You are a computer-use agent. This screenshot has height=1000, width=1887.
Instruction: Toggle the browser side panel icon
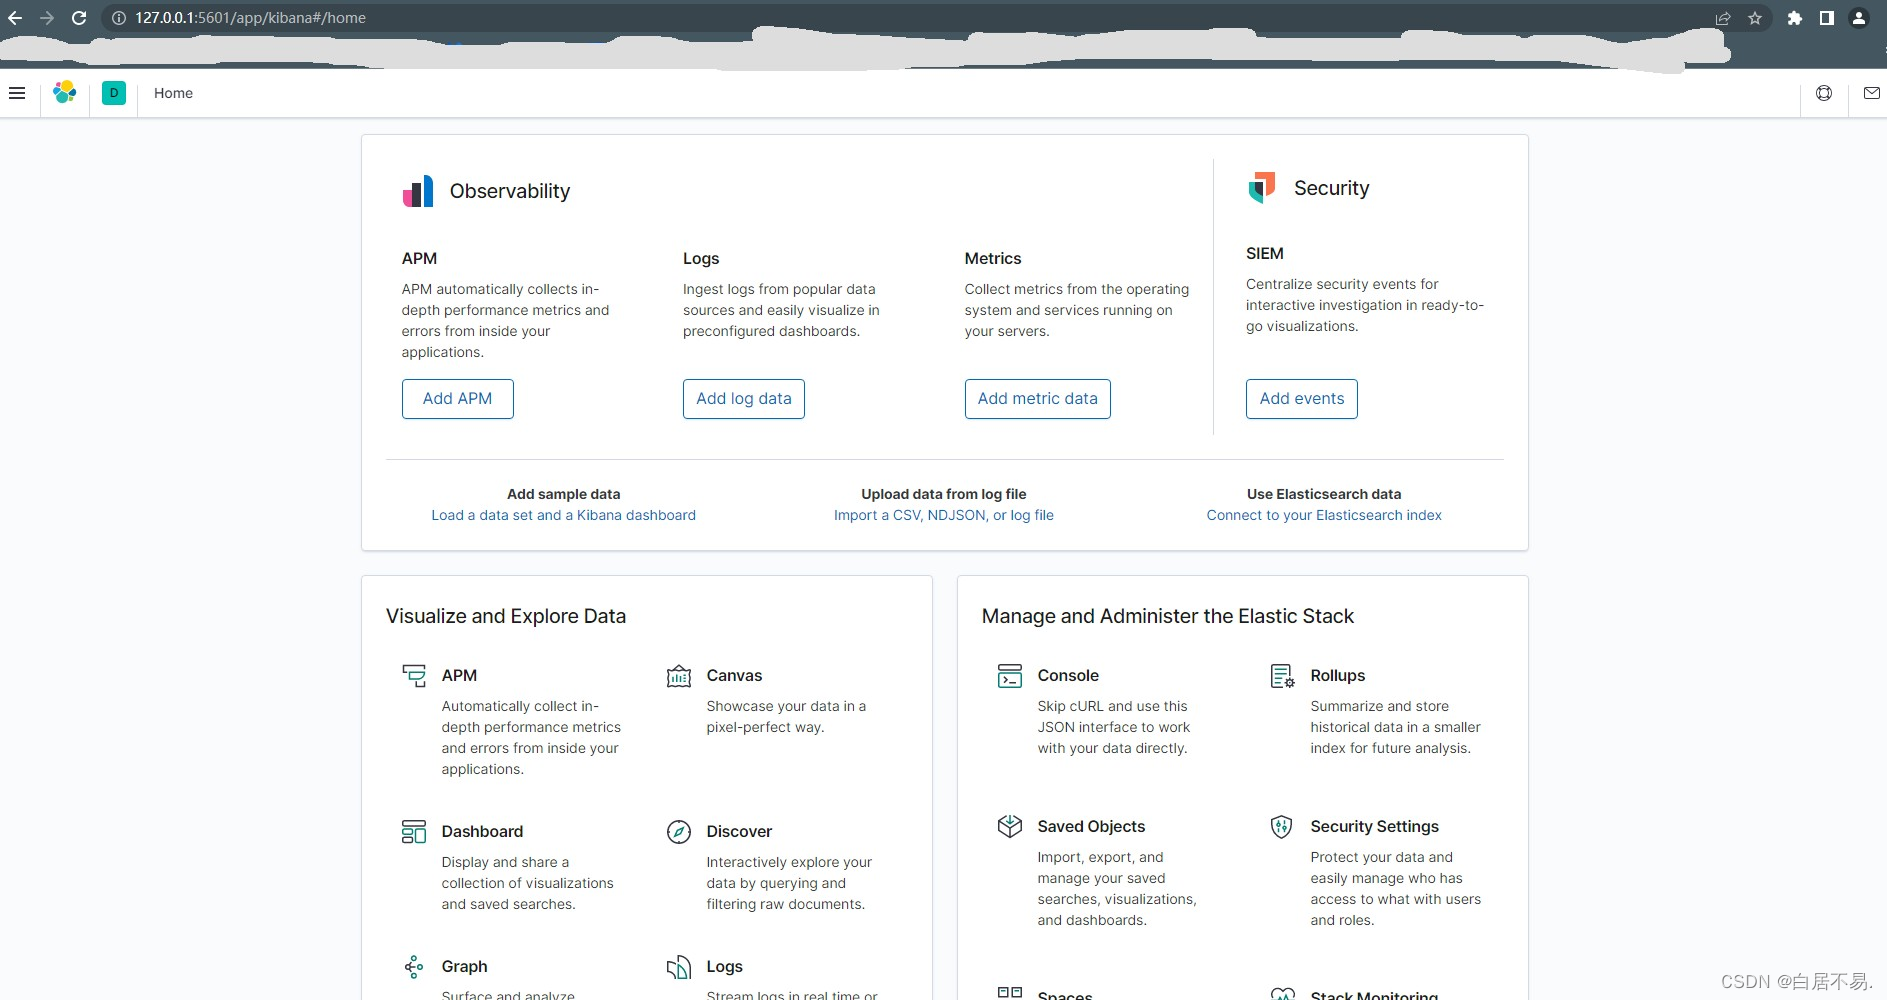[x=1827, y=18]
